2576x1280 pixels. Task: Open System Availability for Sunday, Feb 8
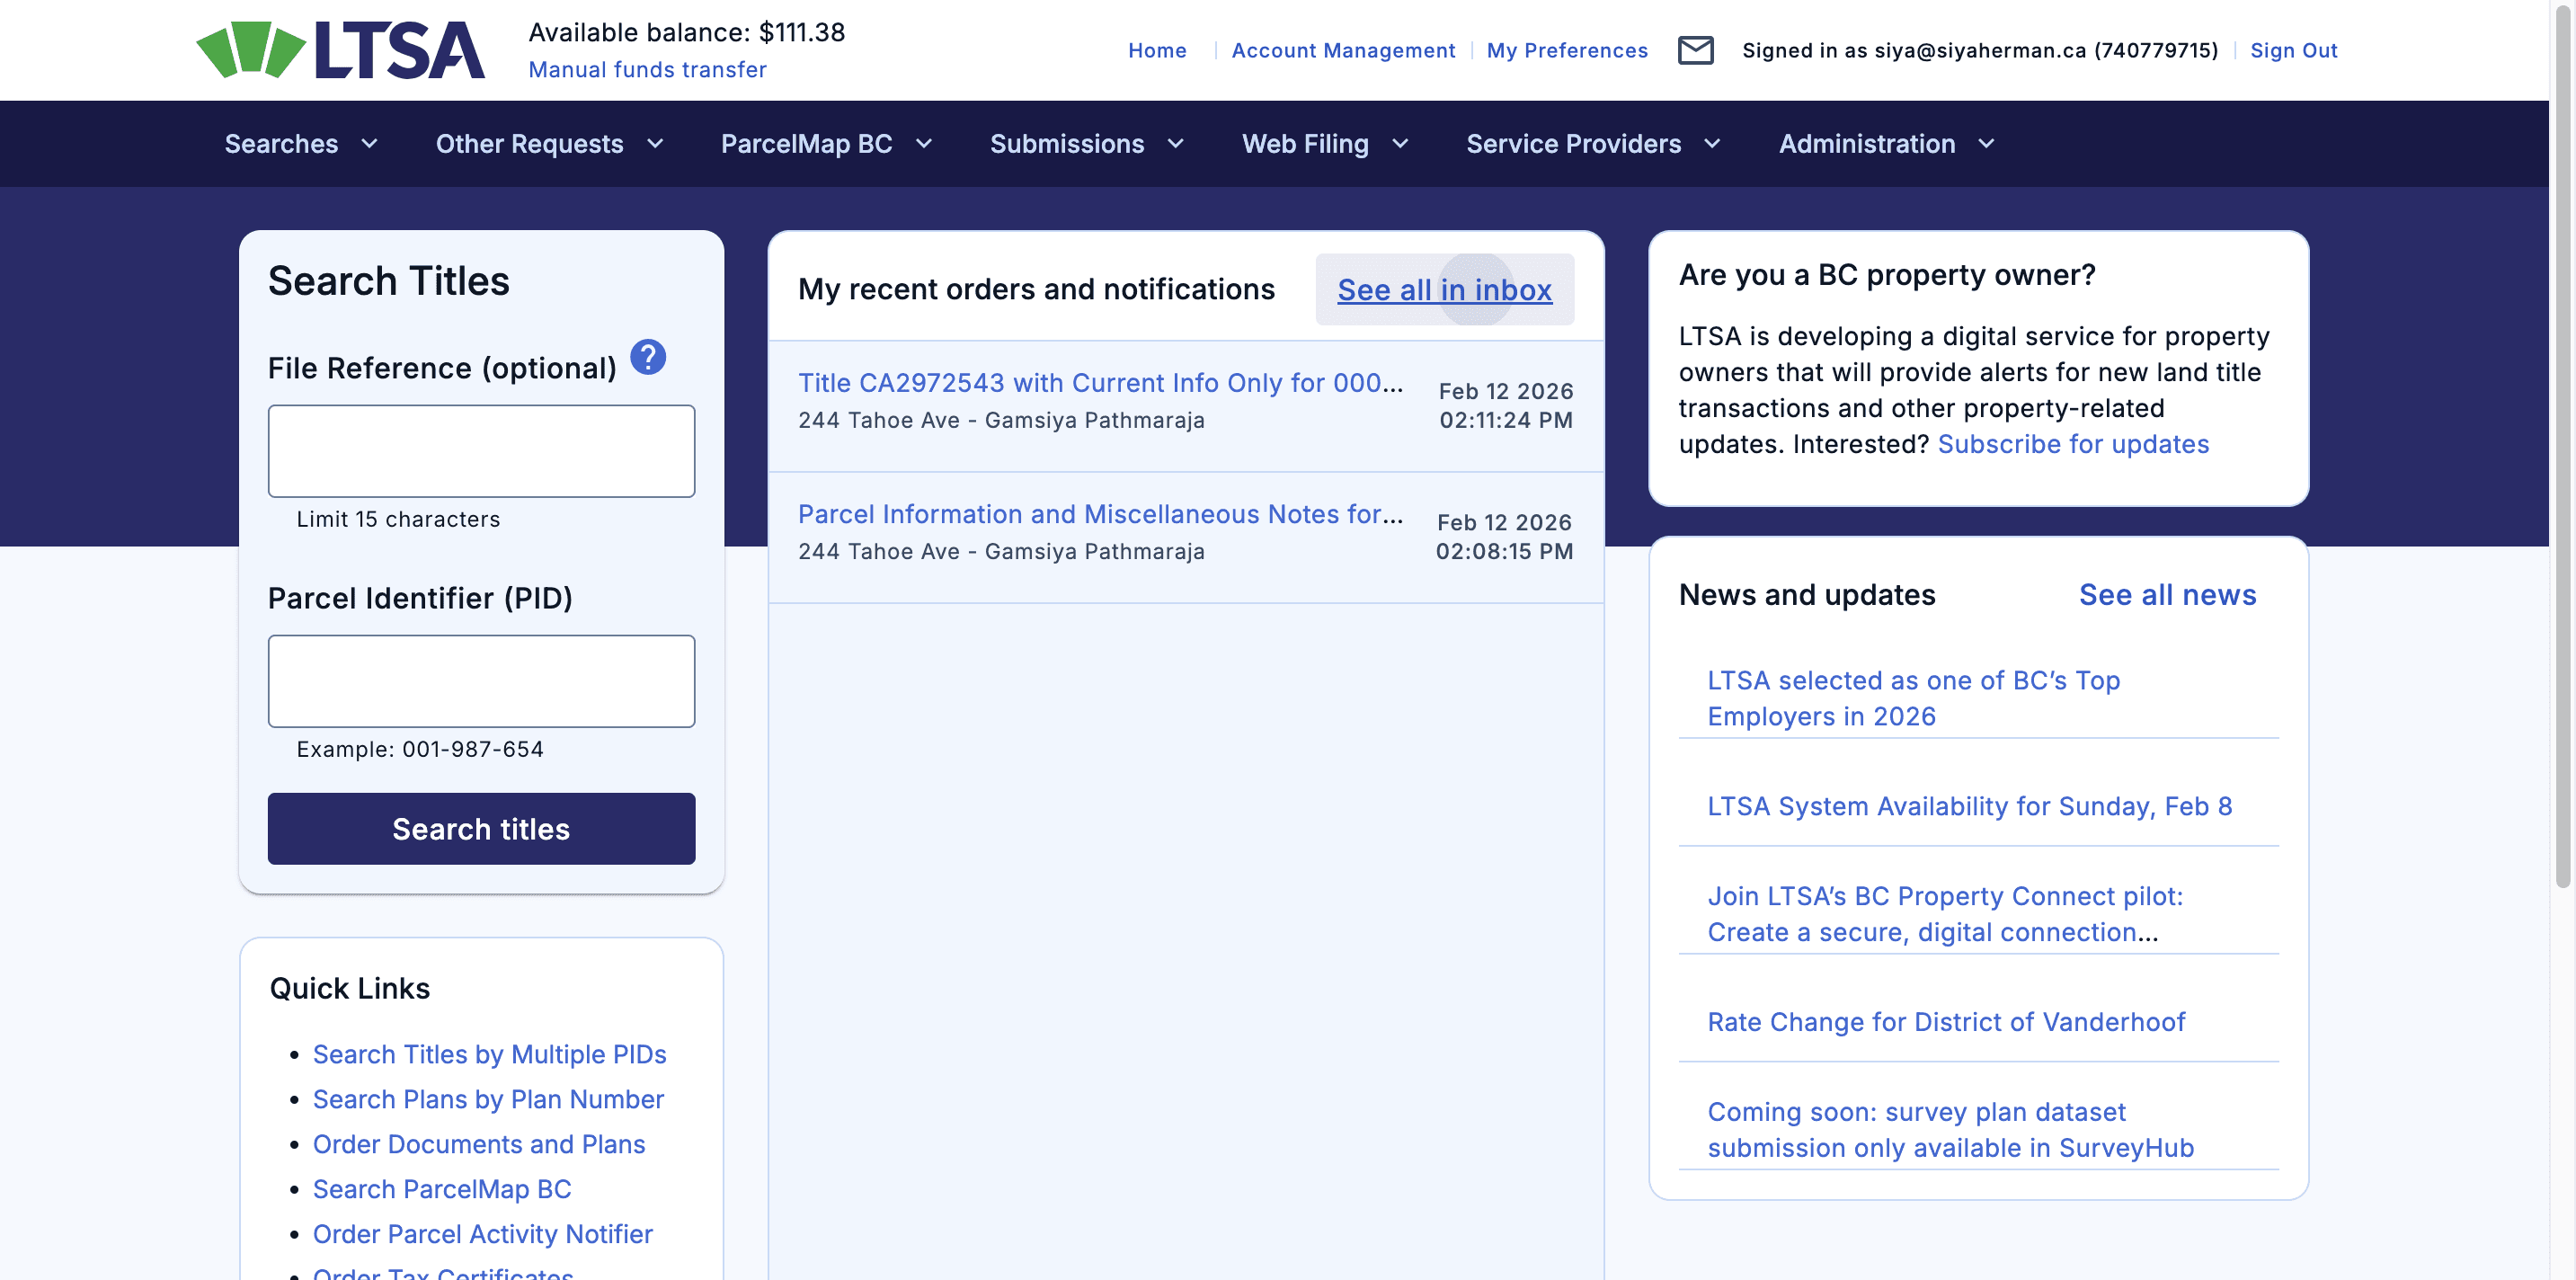[1969, 806]
